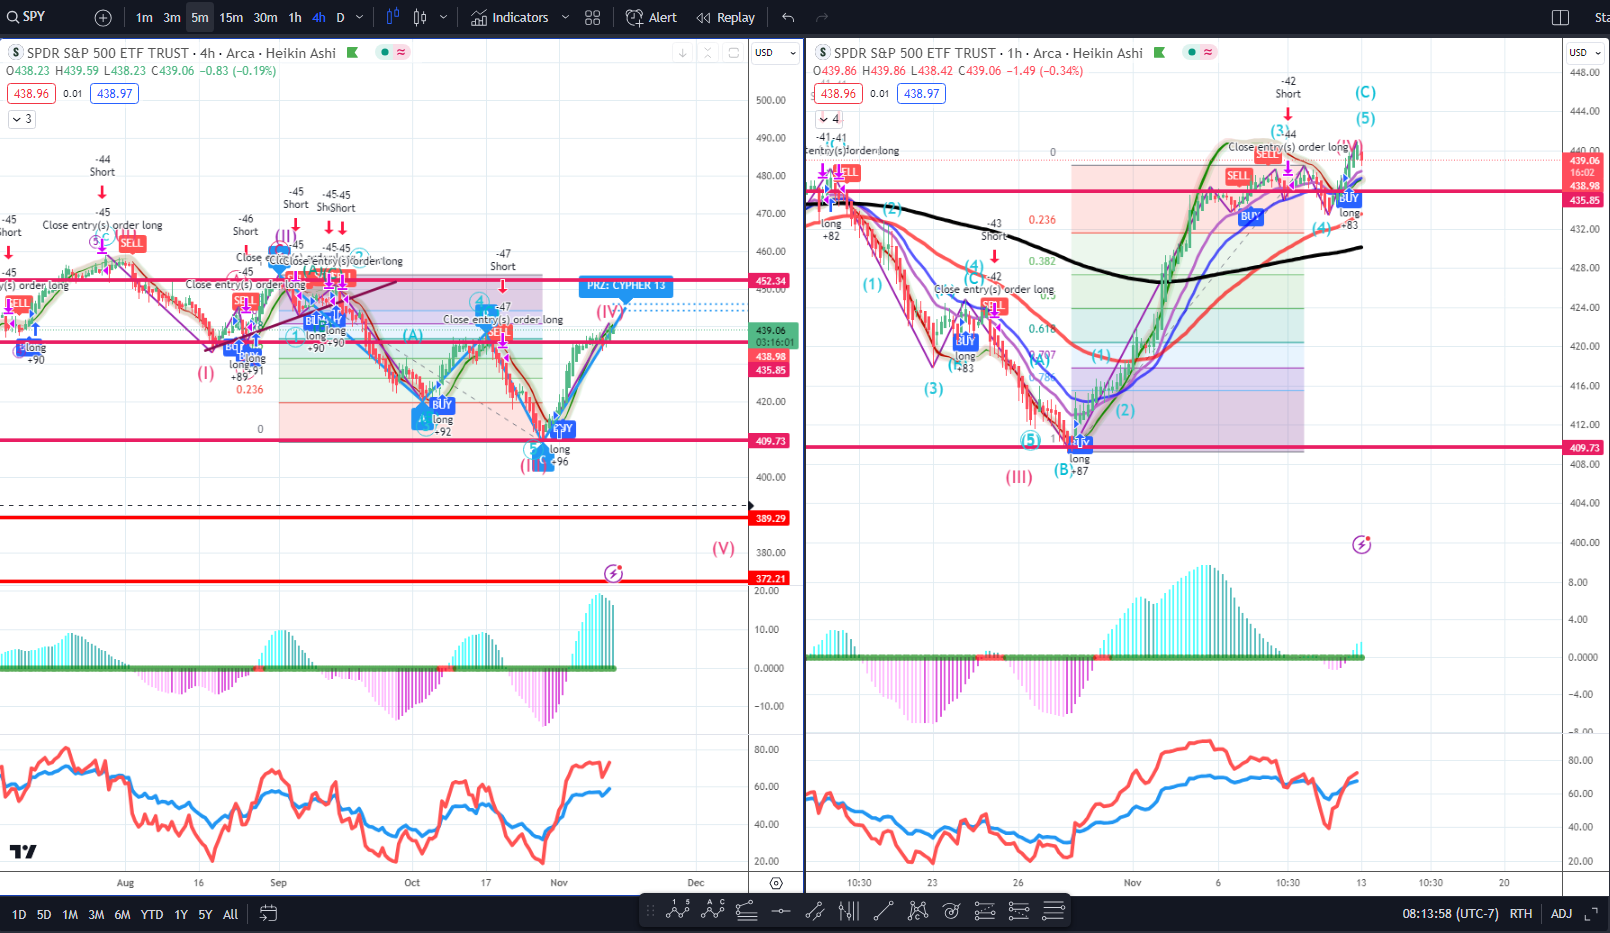Select the Elliott impulse wave (1-5) tool
The height and width of the screenshot is (933, 1610).
point(678,910)
